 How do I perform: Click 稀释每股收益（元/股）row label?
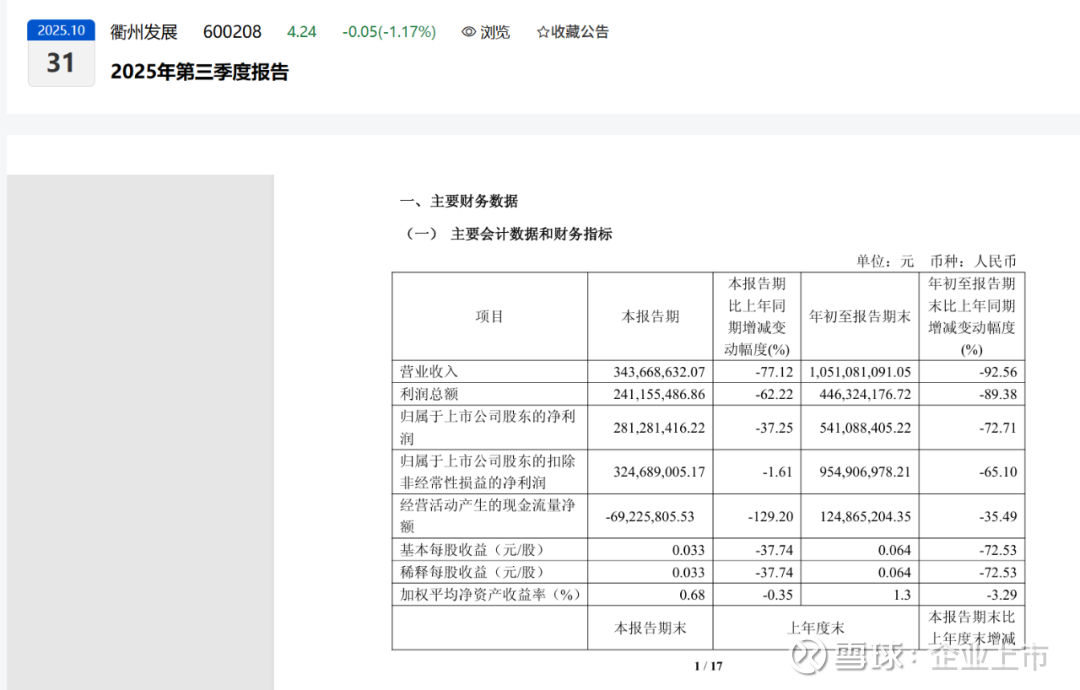point(472,572)
